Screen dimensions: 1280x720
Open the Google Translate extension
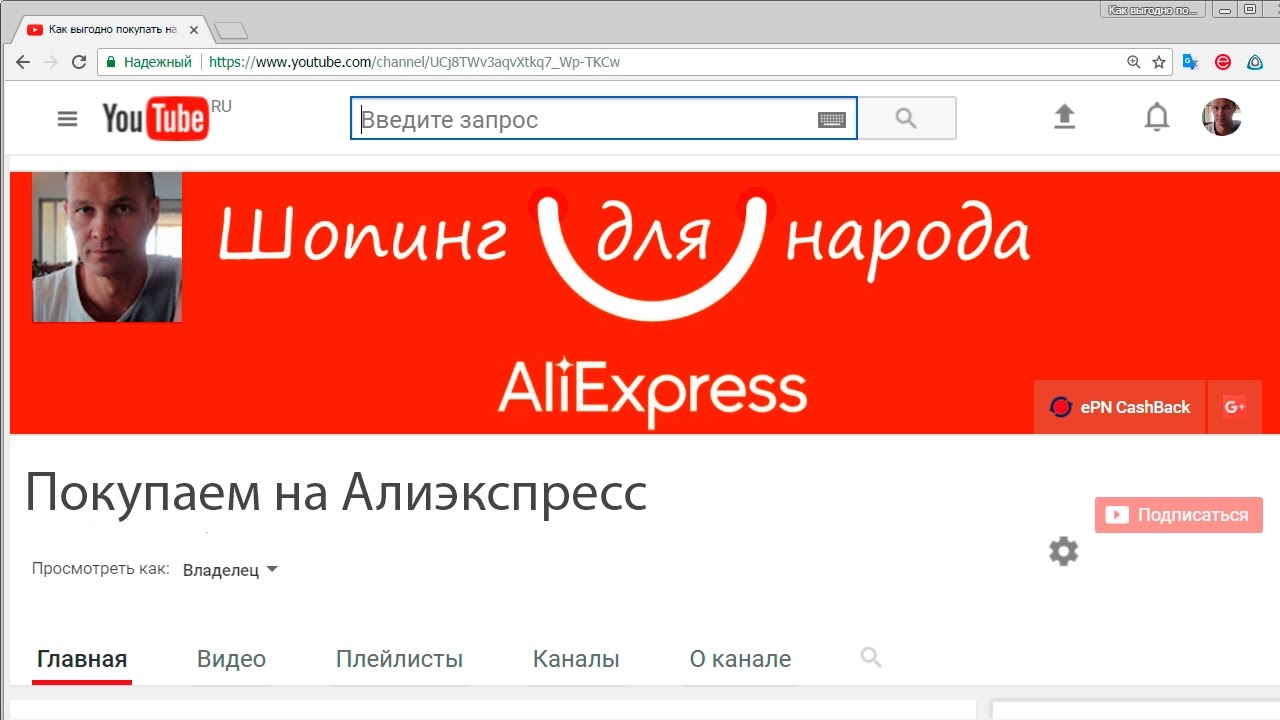1190,62
